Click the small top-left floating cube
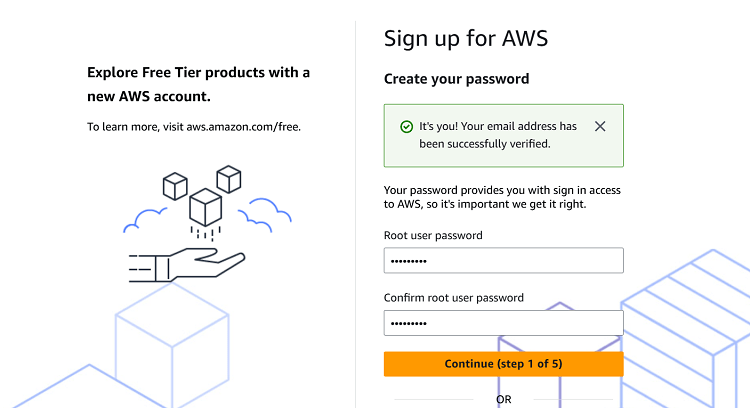Image resolution: width=750 pixels, height=408 pixels. pyautogui.click(x=175, y=185)
